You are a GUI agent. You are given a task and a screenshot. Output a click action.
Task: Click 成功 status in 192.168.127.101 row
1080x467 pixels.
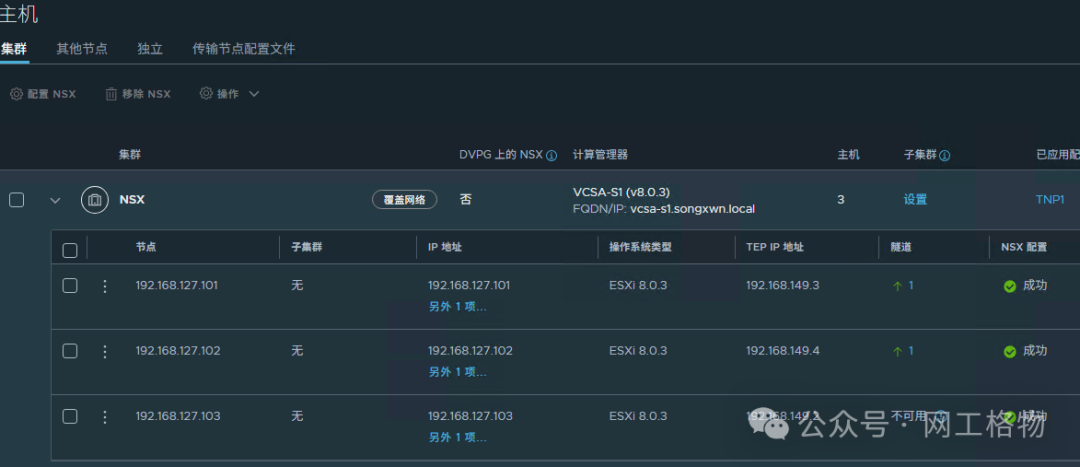[x=1035, y=285]
